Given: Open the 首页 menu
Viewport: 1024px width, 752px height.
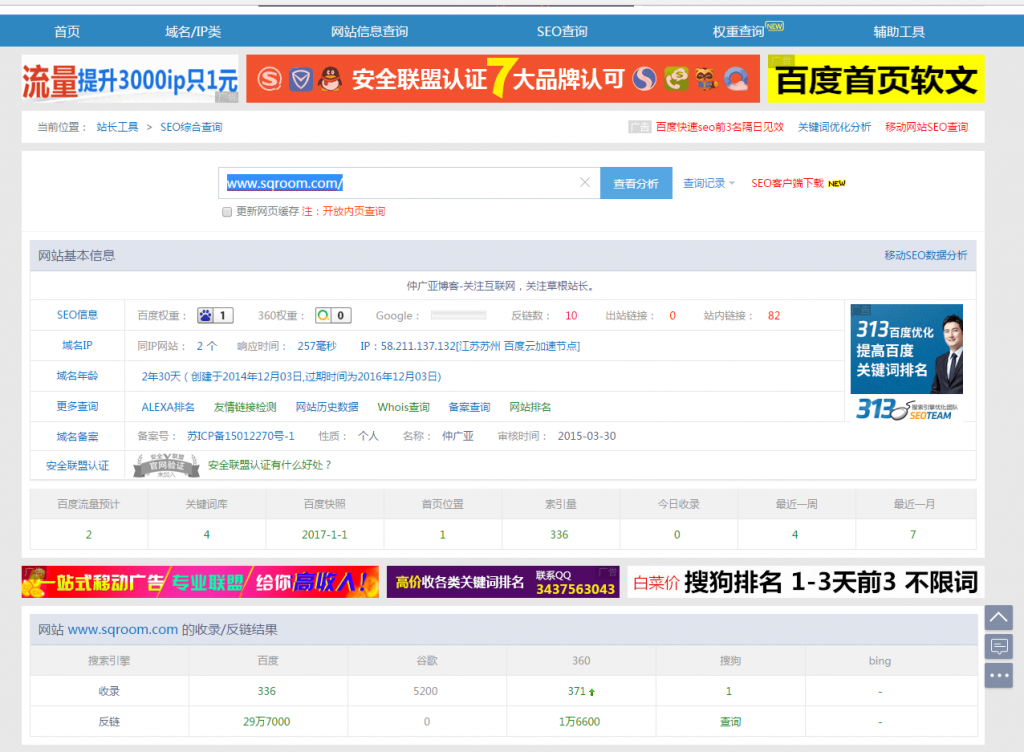Looking at the screenshot, I should click(x=67, y=31).
